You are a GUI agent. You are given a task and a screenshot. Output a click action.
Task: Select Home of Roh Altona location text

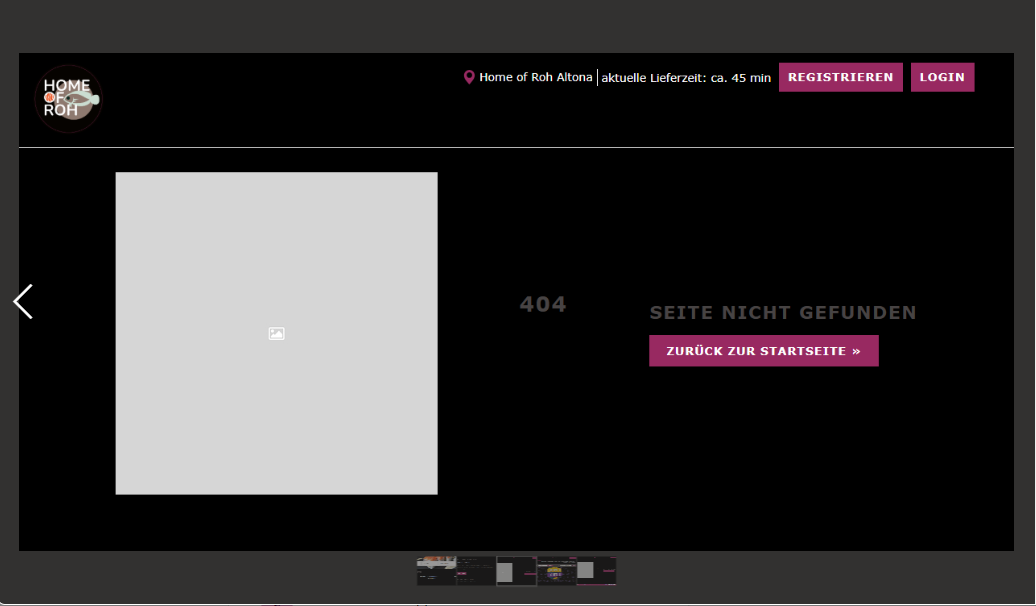[535, 77]
